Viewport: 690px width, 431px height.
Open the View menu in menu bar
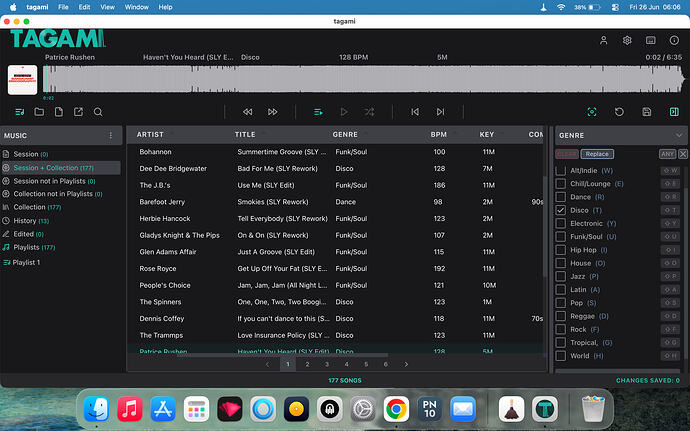[107, 7]
